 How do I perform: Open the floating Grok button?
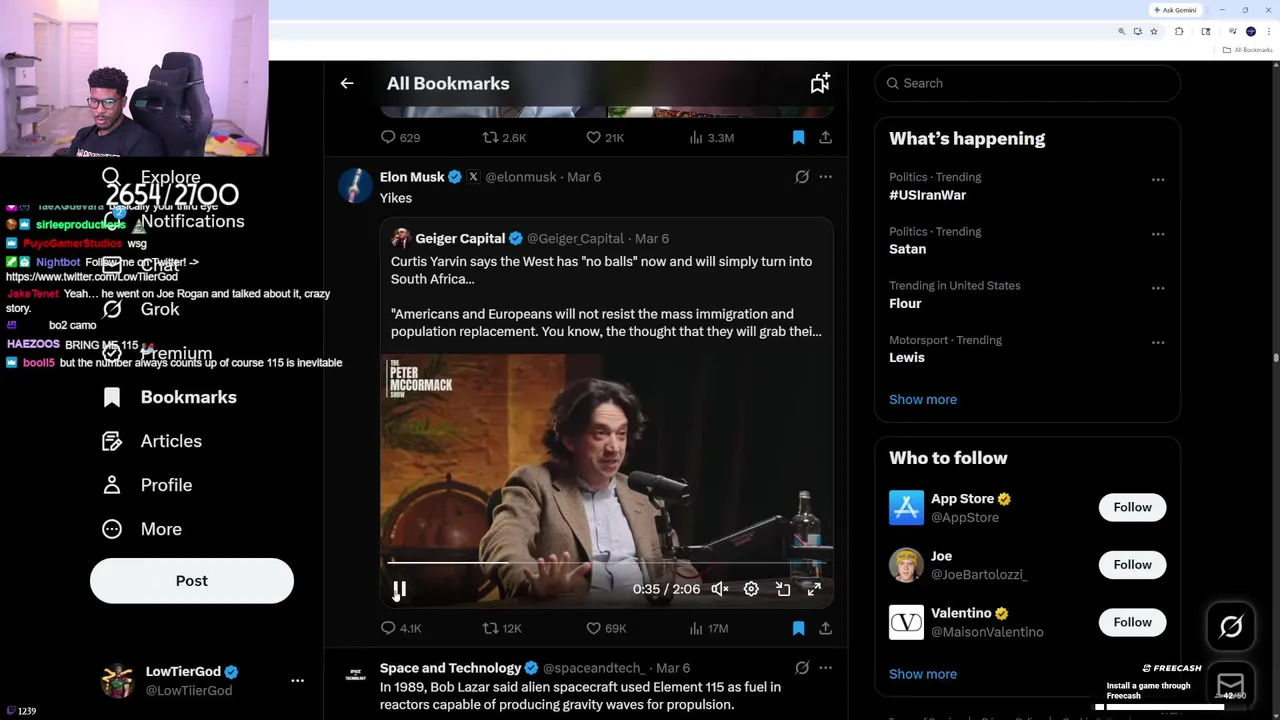tap(1231, 626)
